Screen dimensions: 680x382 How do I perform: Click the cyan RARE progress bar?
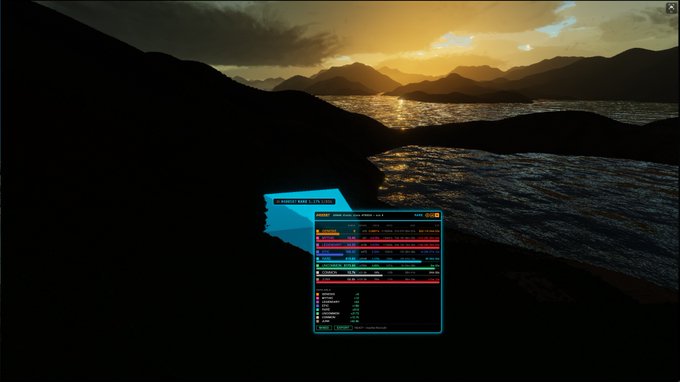click(x=369, y=261)
